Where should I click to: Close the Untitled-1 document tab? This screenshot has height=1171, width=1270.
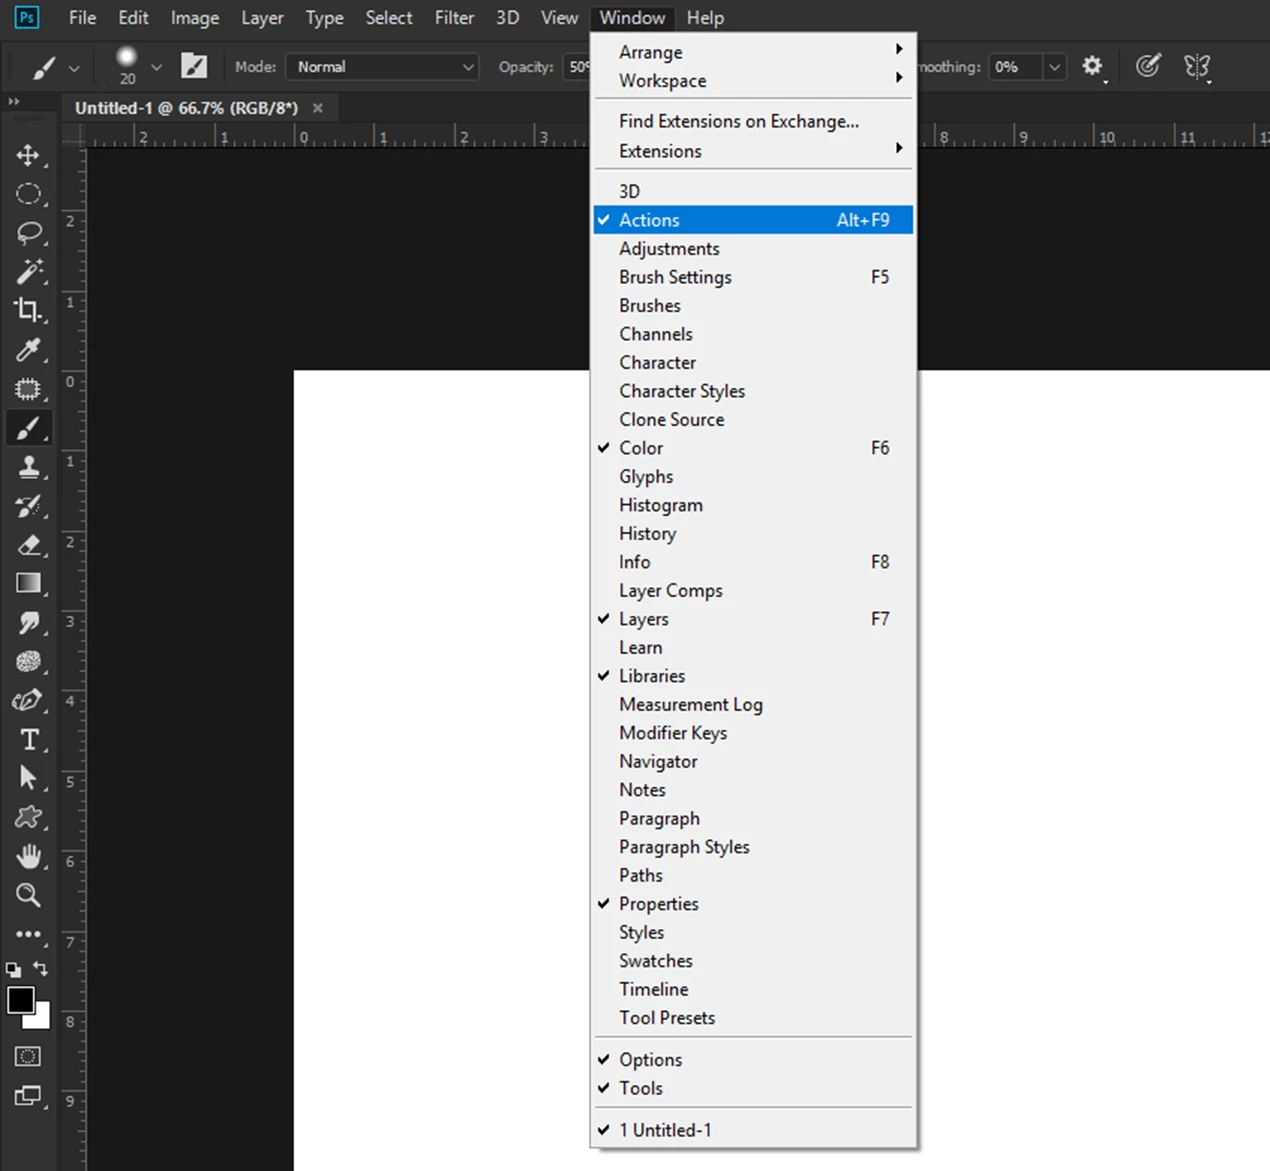[x=318, y=108]
